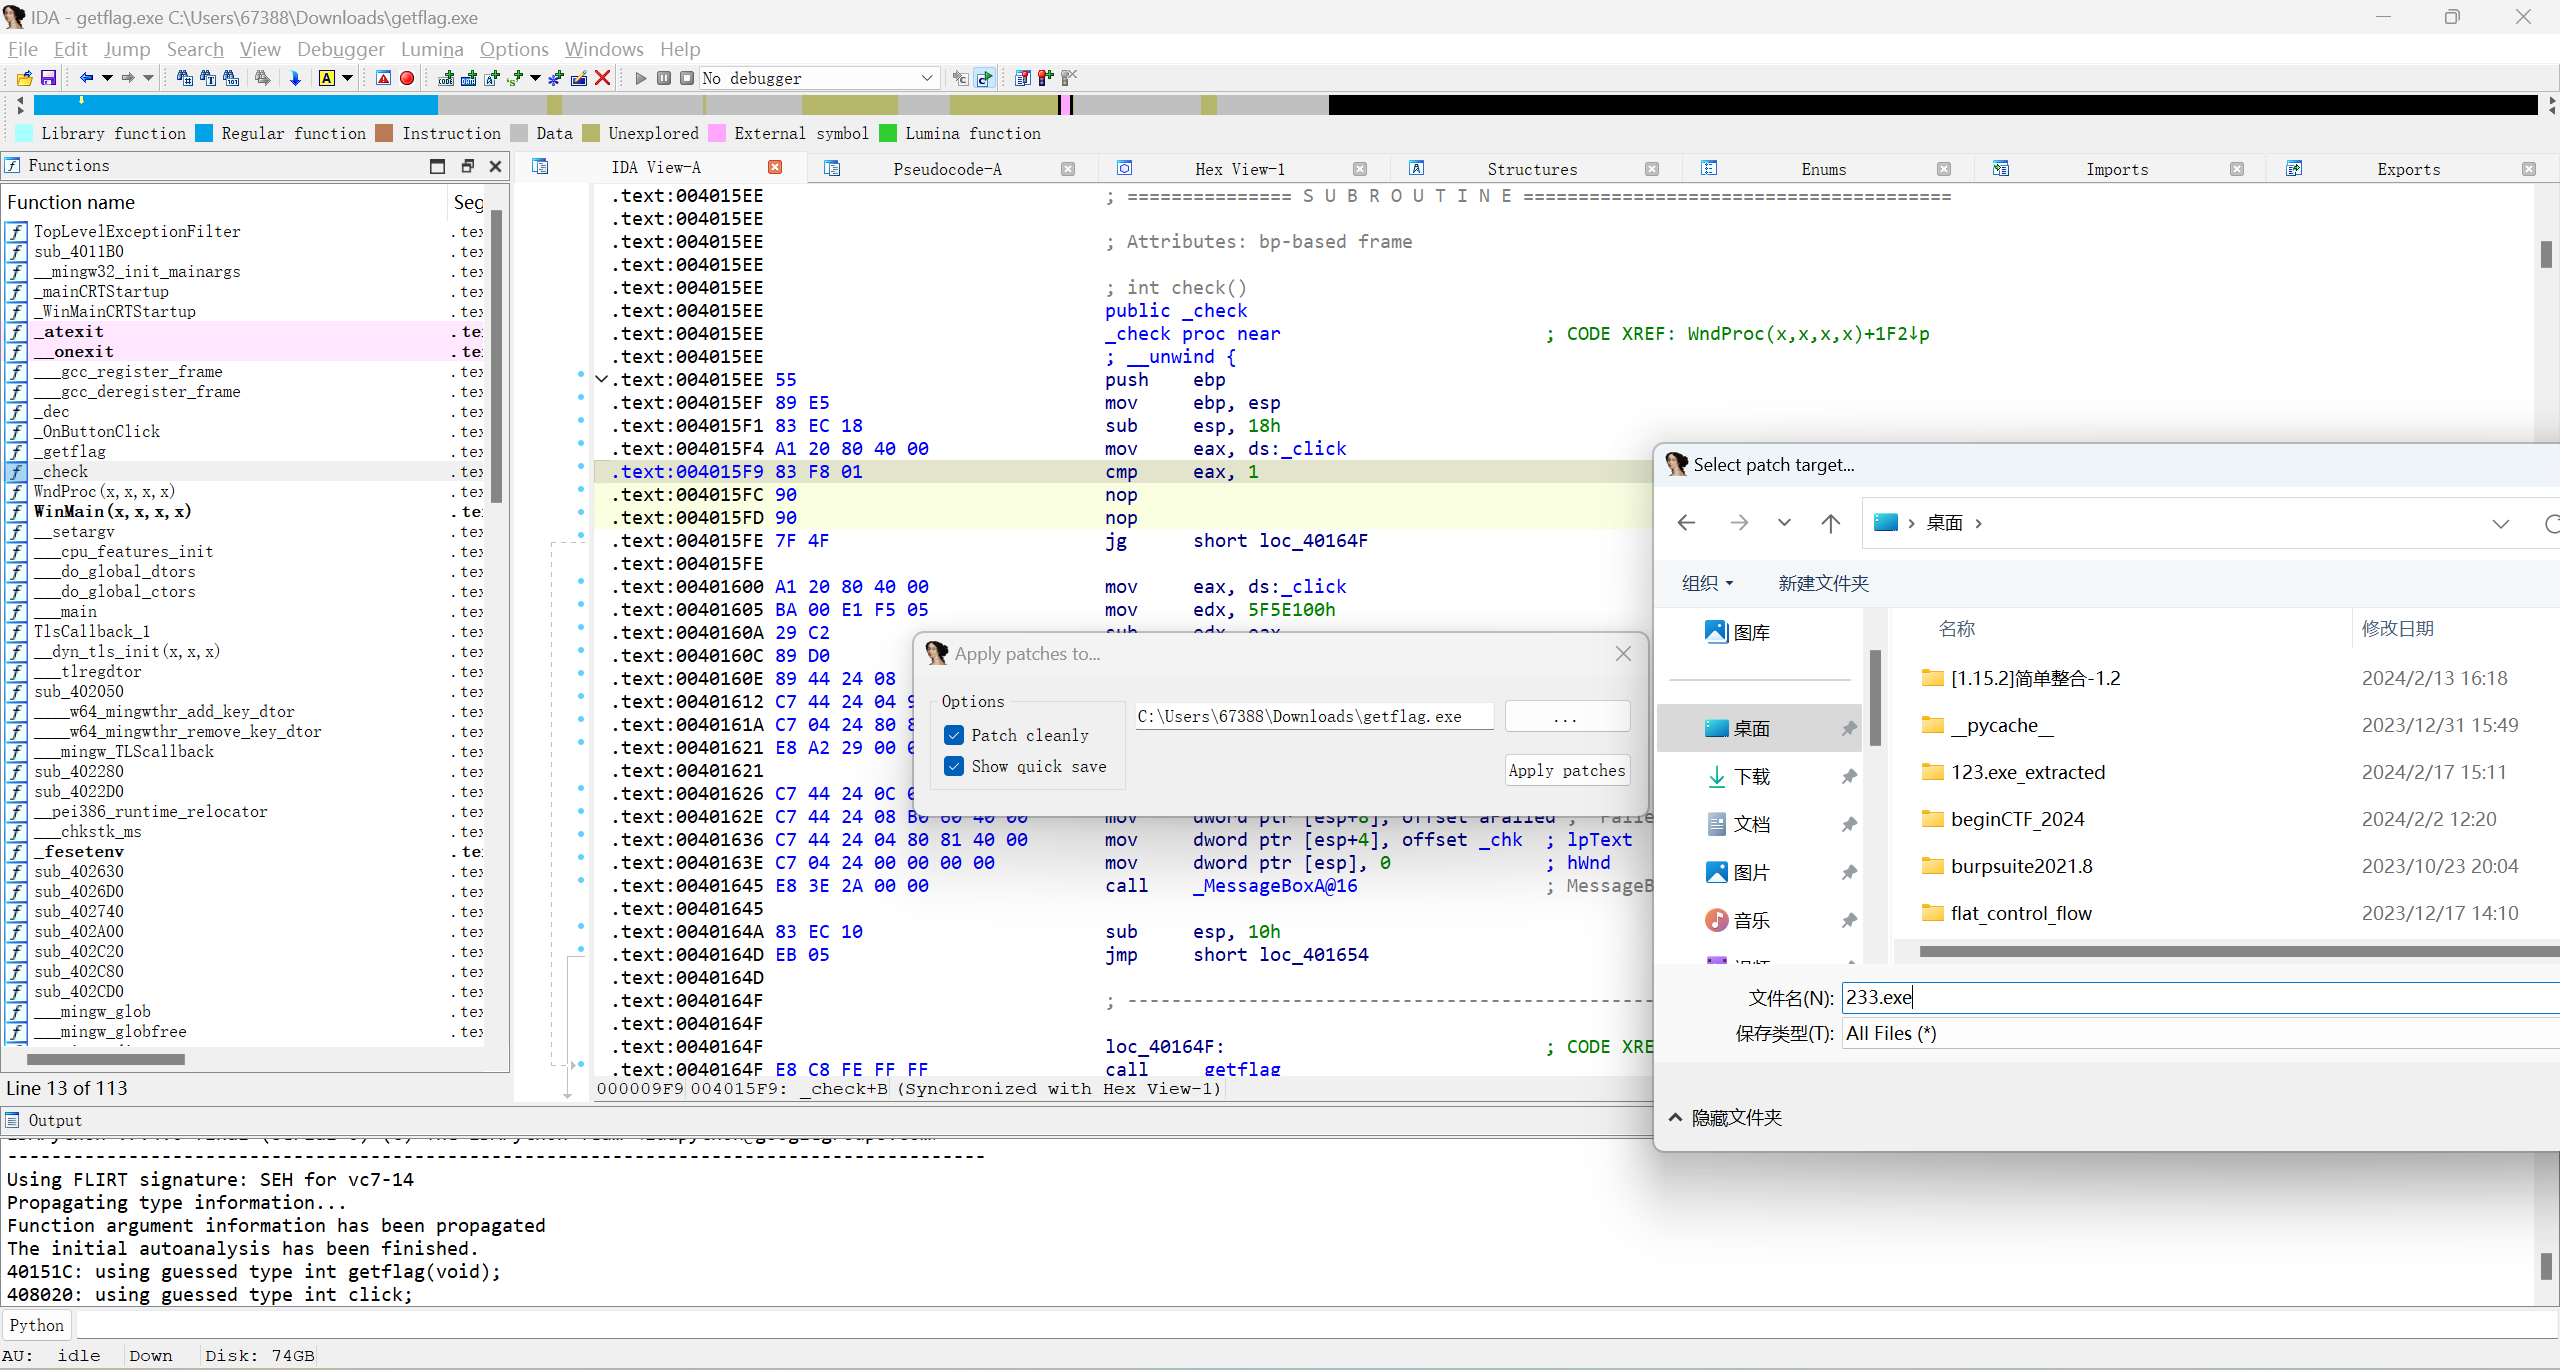The height and width of the screenshot is (1370, 2560).
Task: Click the stop process square button
Action: pos(687,78)
